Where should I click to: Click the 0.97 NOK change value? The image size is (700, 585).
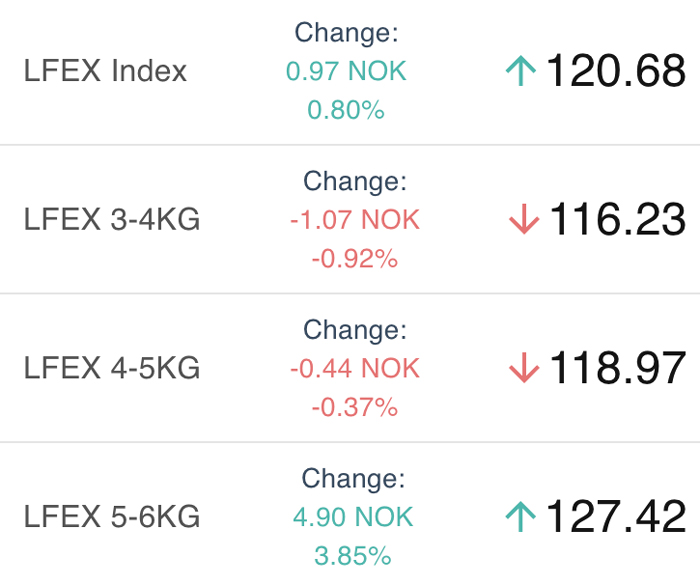point(346,71)
